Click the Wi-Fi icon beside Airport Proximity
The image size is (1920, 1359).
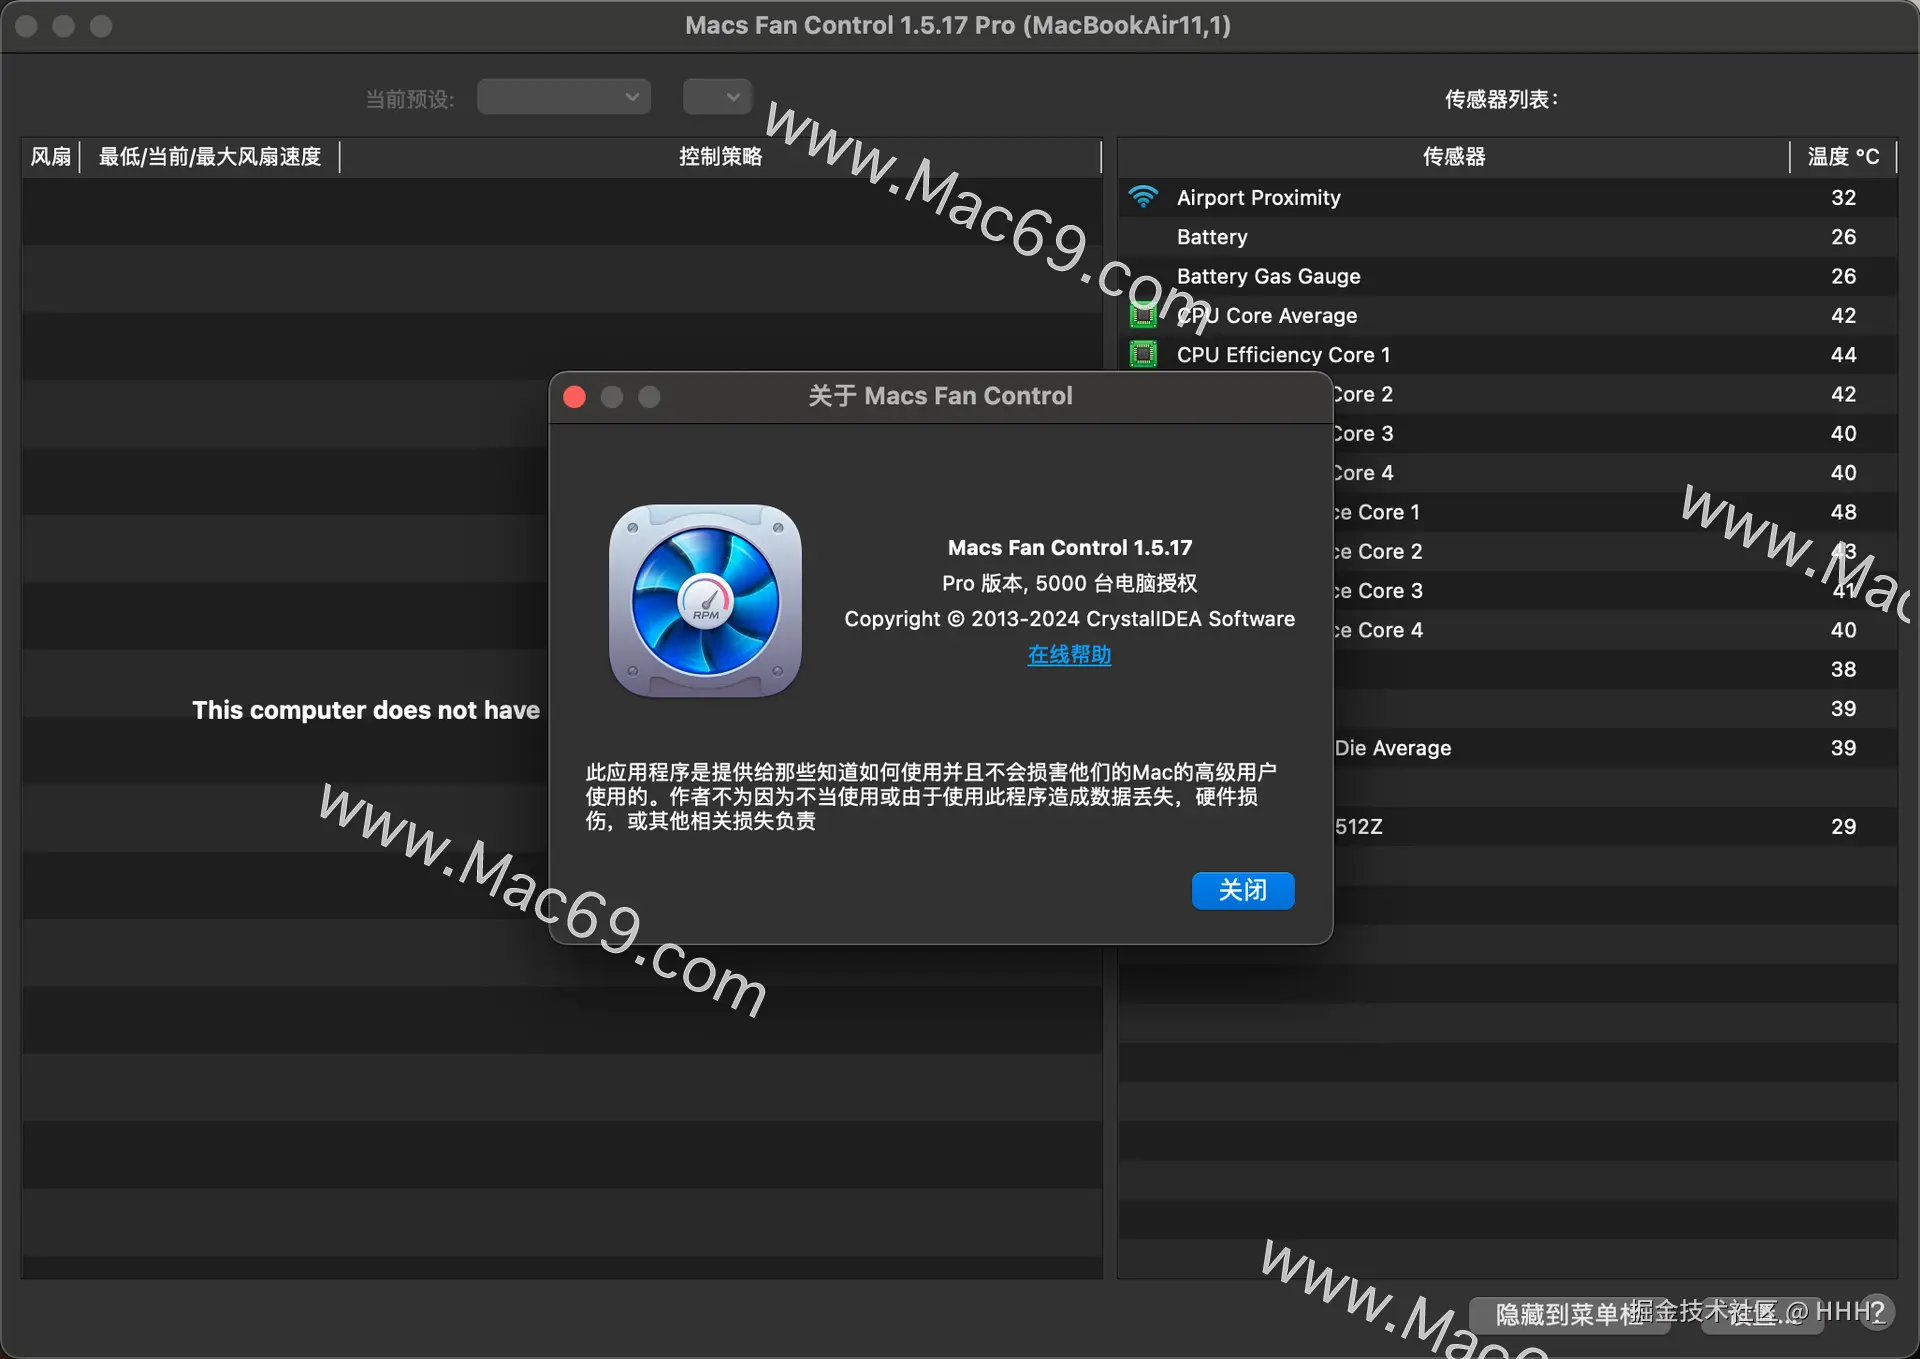[x=1143, y=197]
